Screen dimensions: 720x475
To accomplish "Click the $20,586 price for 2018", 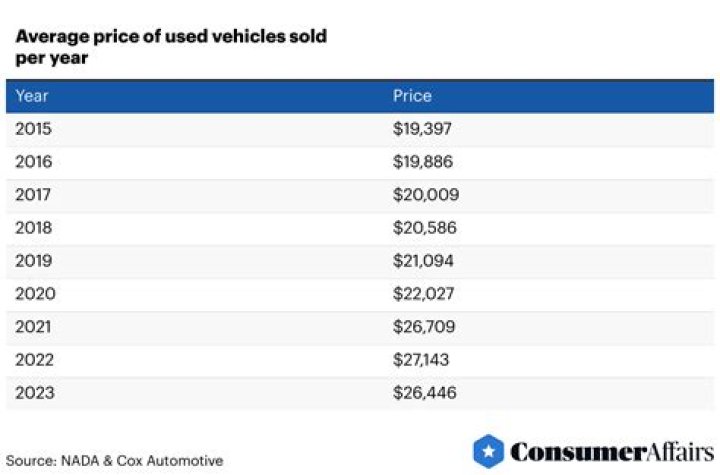I will 426,228.
